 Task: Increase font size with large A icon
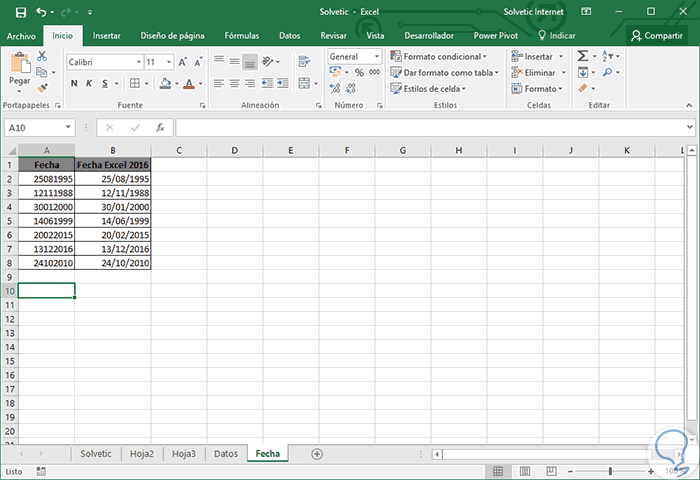click(x=183, y=62)
